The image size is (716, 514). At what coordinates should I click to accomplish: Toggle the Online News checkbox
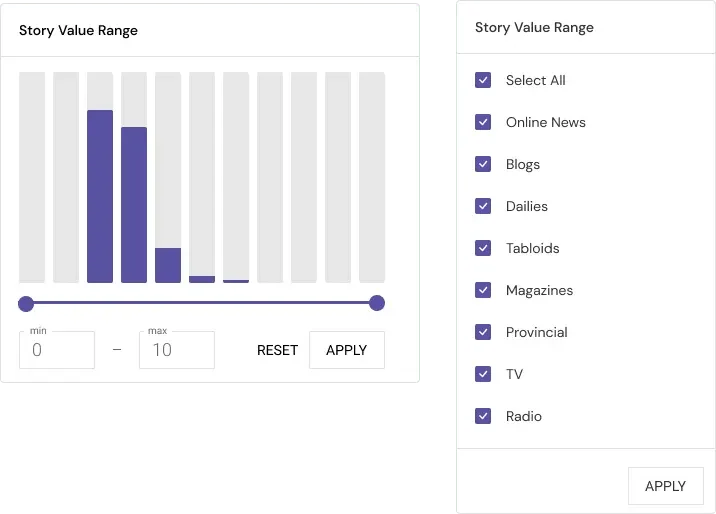483,122
